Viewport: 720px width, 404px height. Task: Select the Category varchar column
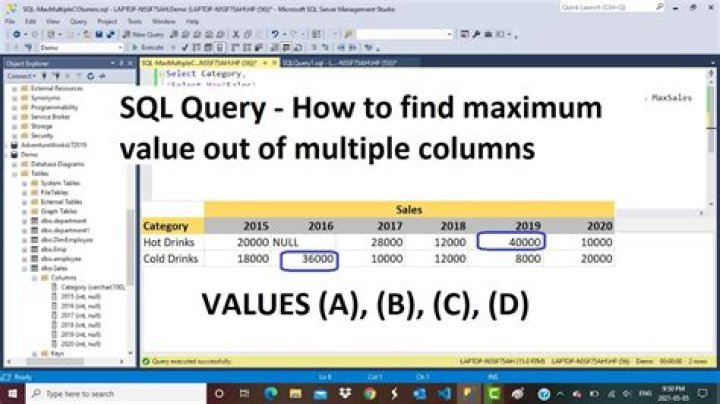(93, 287)
